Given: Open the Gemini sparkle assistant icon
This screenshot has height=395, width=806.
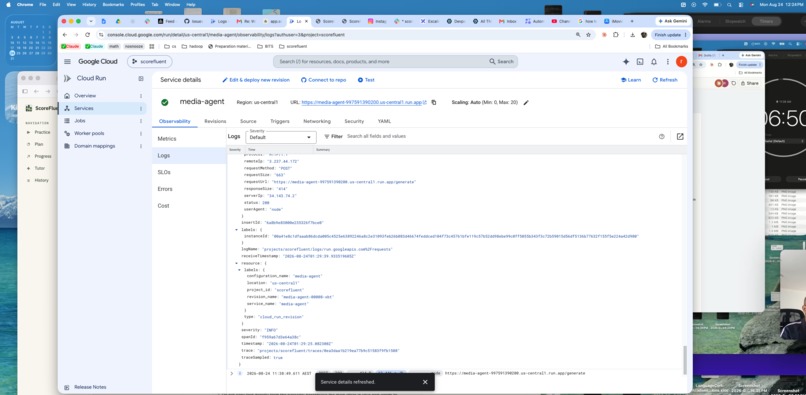Looking at the screenshot, I should point(626,62).
